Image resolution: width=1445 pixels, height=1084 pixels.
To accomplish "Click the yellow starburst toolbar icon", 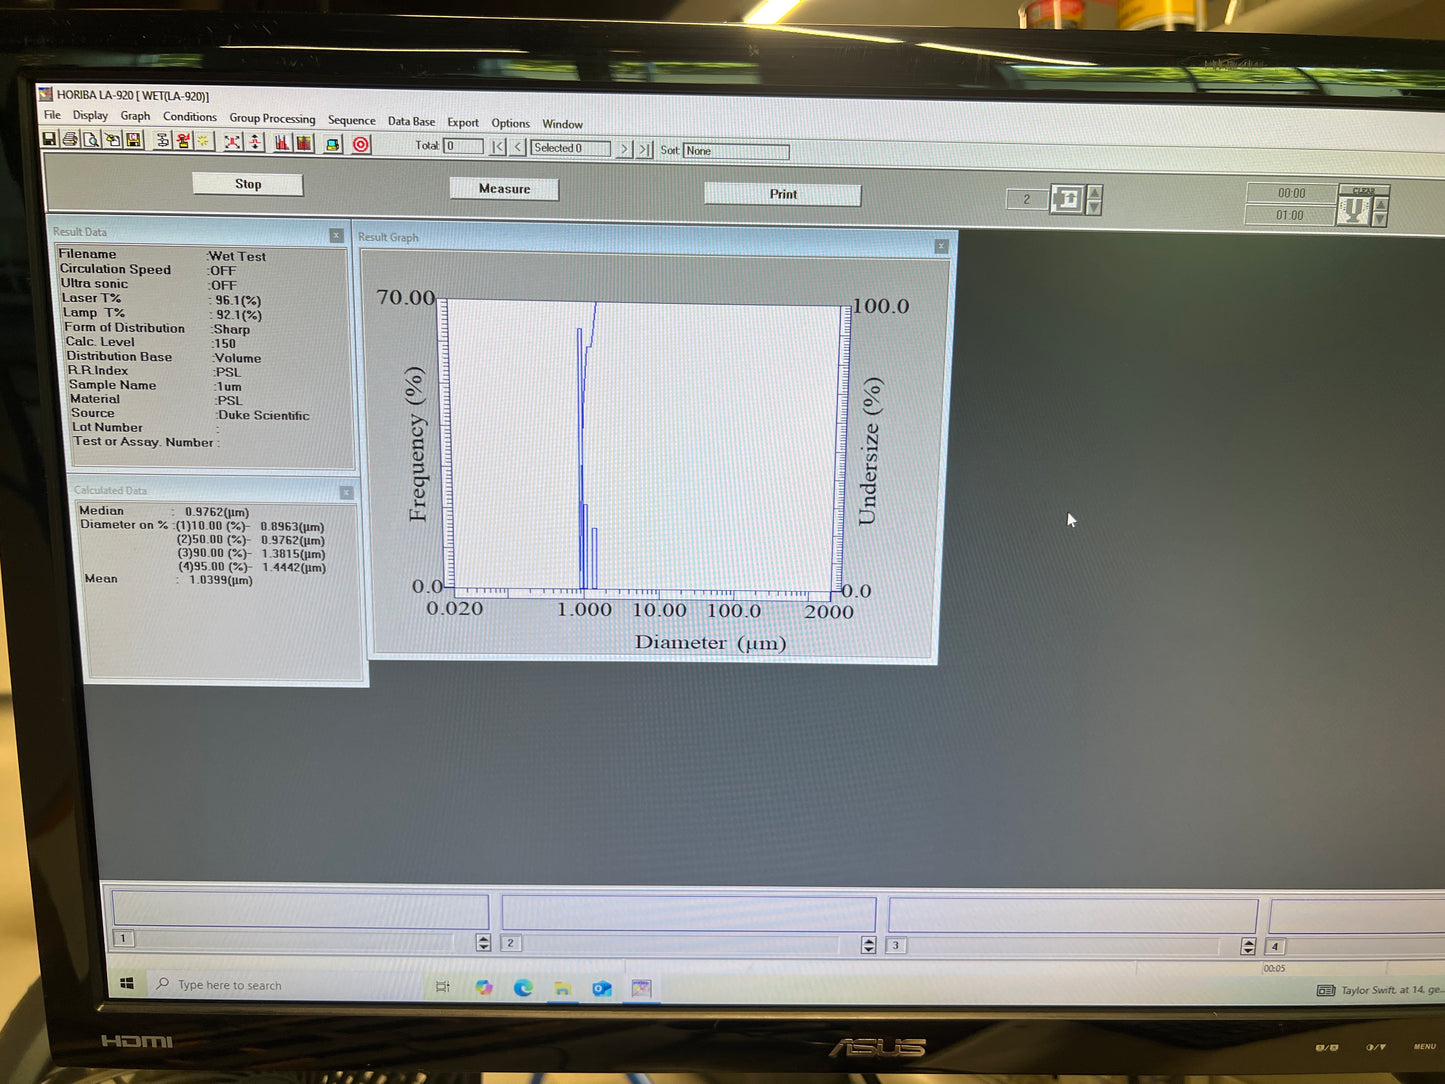I will point(204,142).
